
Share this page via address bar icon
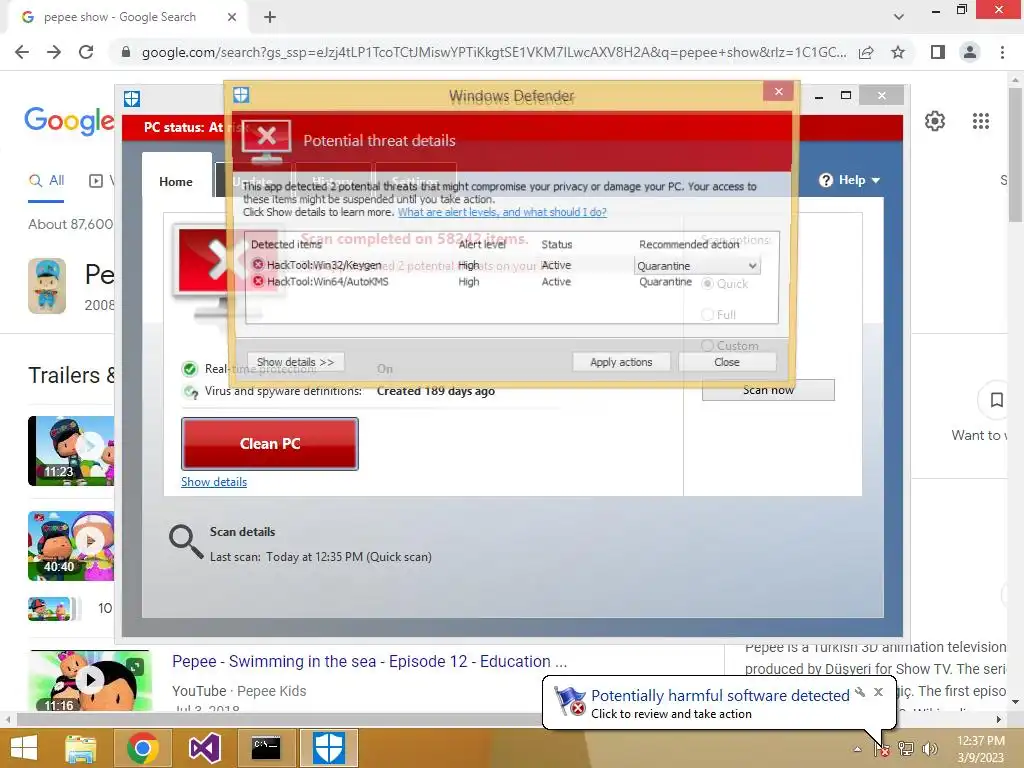[x=866, y=52]
